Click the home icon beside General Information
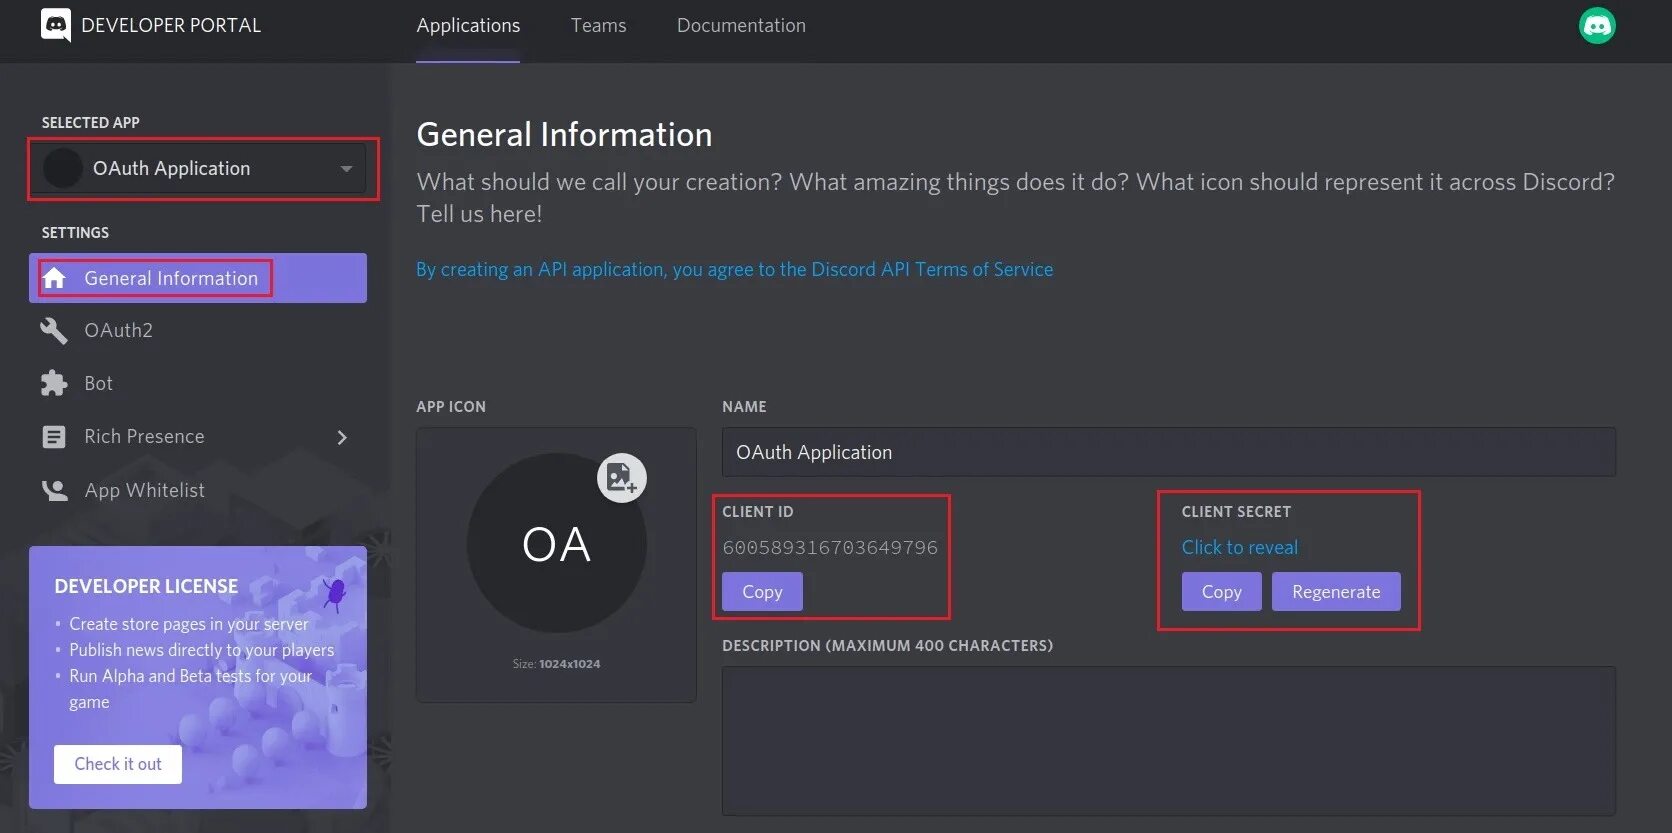 [x=54, y=278]
